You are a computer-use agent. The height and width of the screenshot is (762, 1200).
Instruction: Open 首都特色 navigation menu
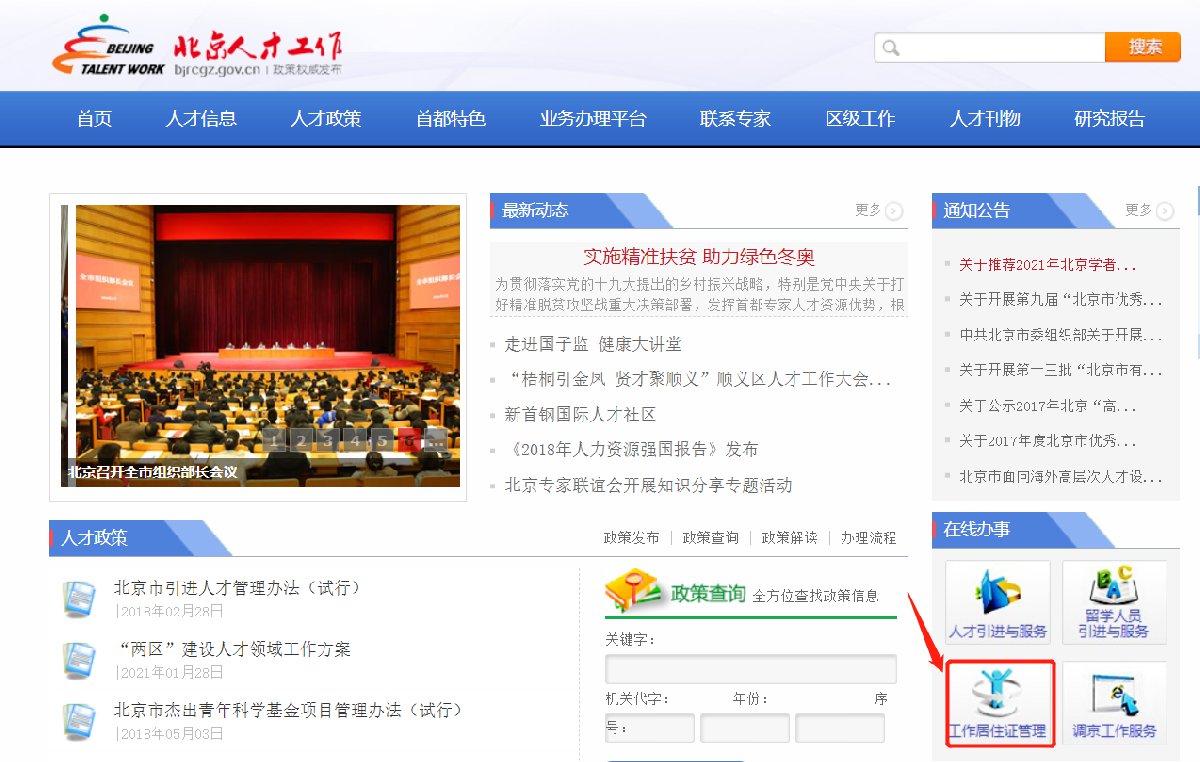point(451,119)
